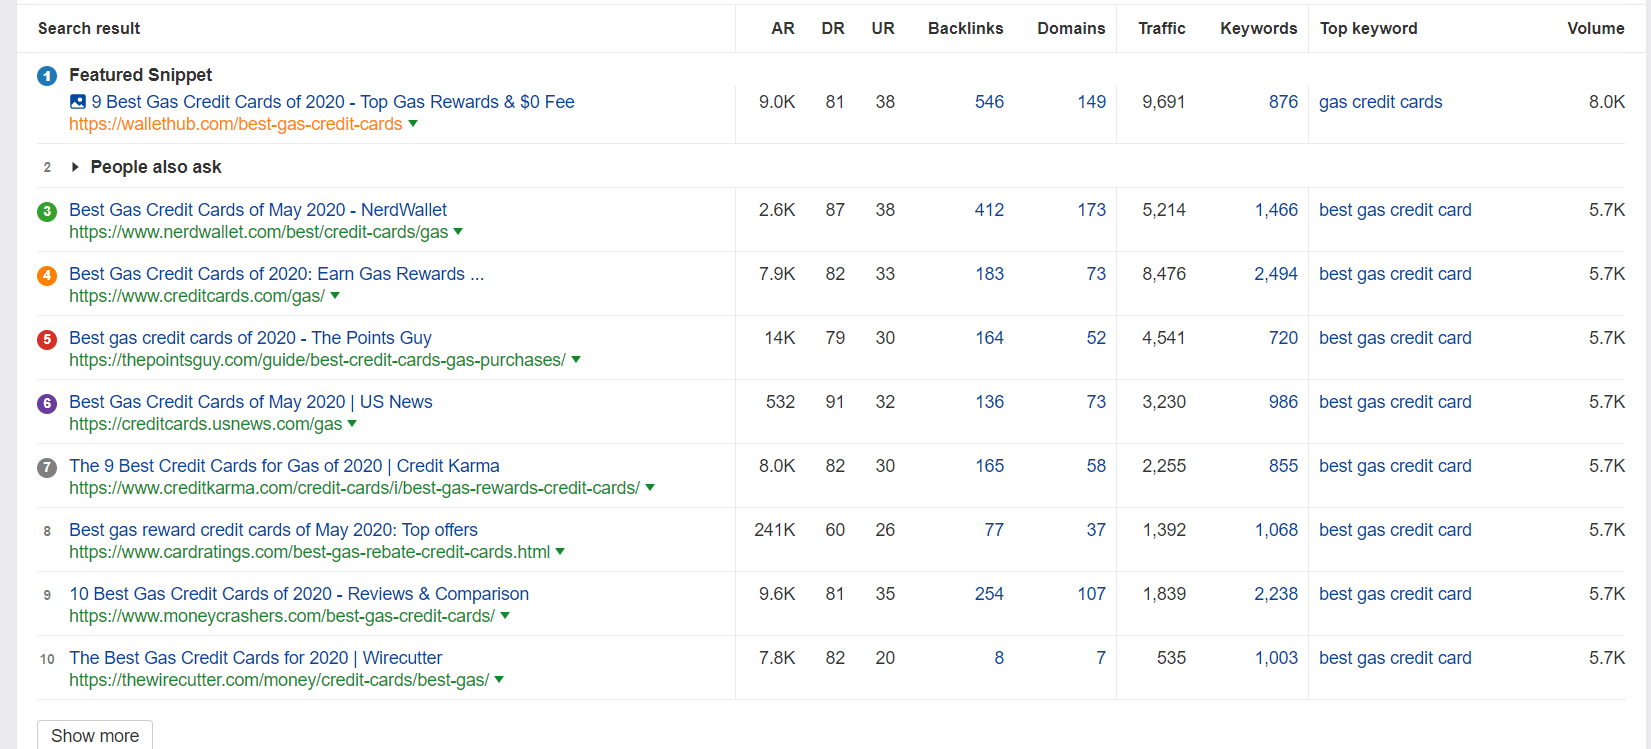Click the orange position 4 badge
Screen dimensions: 1651x749
pos(47,275)
